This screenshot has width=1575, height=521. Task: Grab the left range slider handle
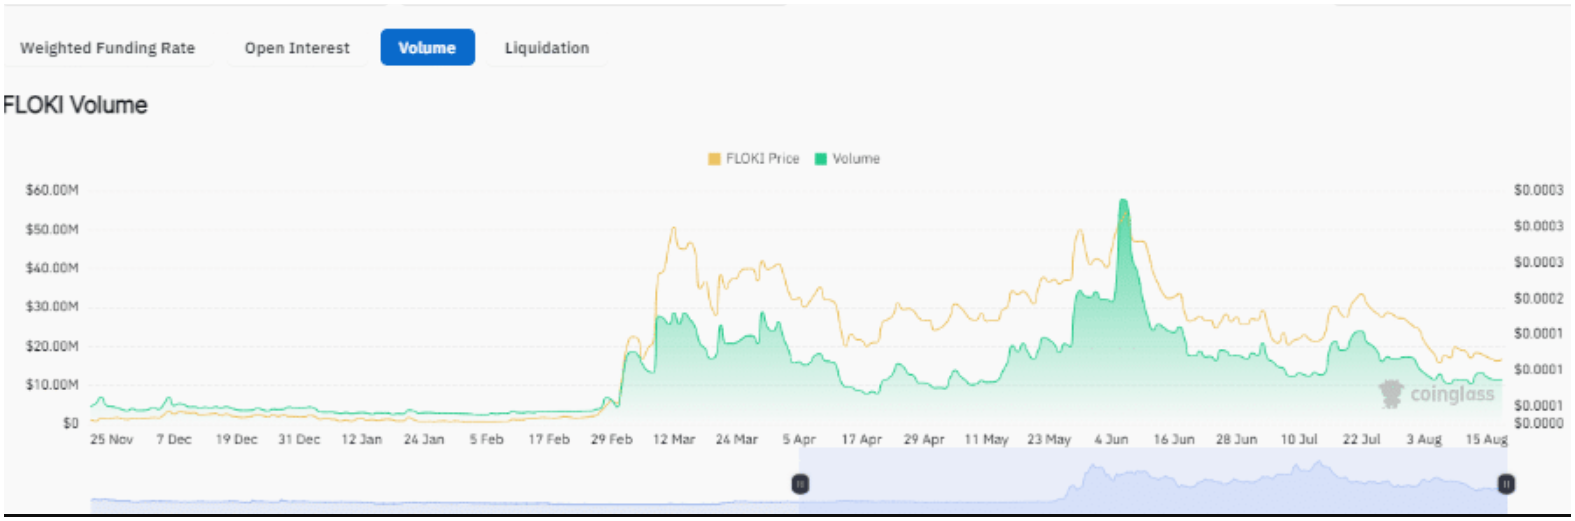[x=800, y=484]
